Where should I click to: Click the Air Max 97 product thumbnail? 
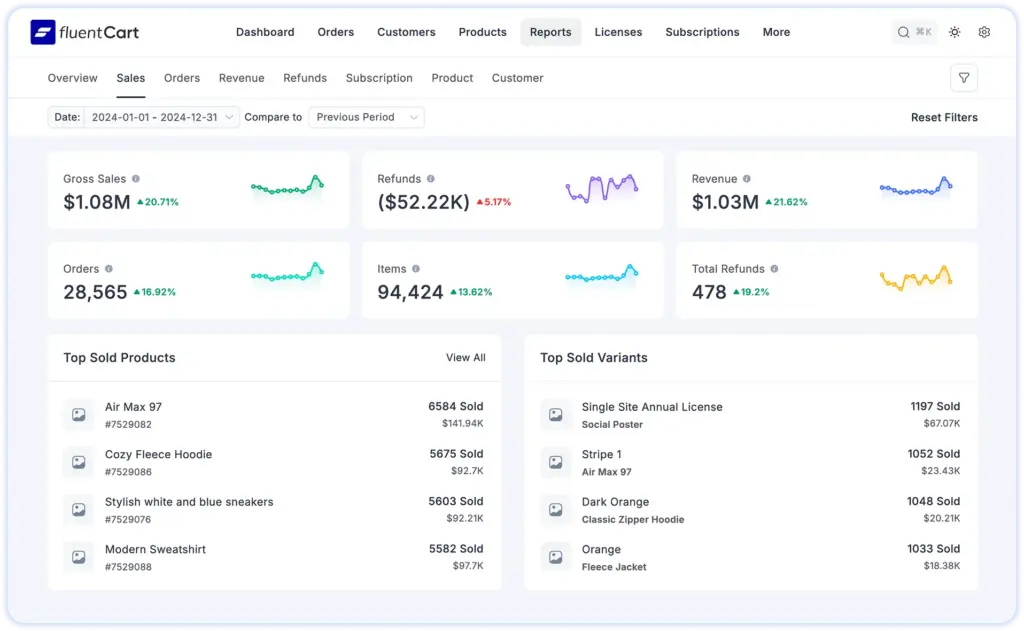(x=79, y=413)
